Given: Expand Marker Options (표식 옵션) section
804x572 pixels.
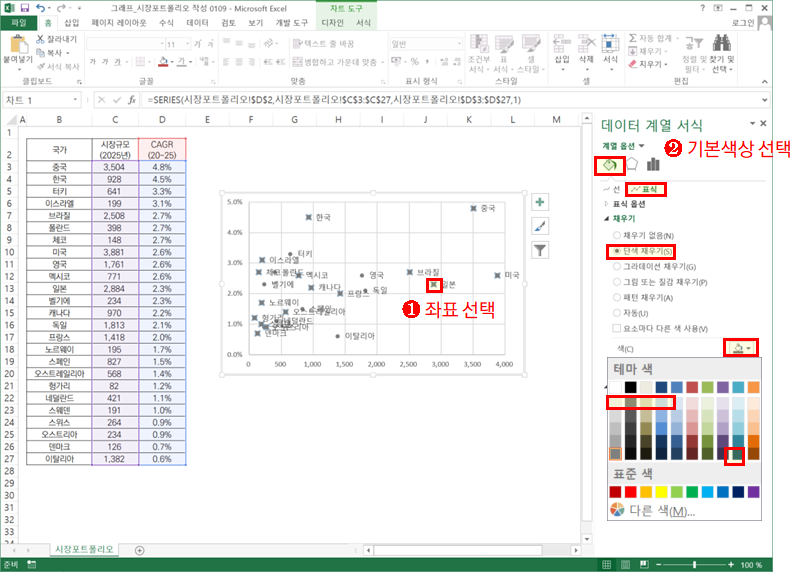Looking at the screenshot, I should 607,204.
